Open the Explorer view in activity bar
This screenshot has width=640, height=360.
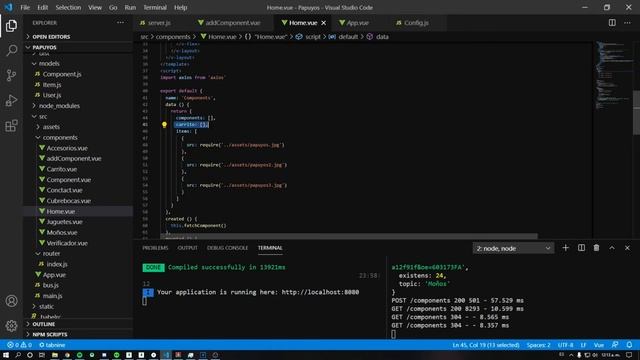tap(11, 26)
